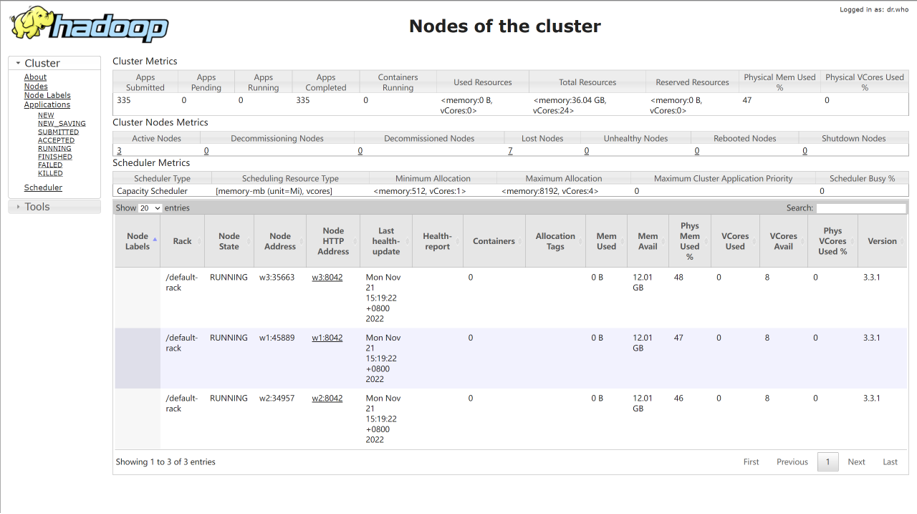Screen dimensions: 917x514
Task: Show SUBMITTED applications
Action: [58, 132]
